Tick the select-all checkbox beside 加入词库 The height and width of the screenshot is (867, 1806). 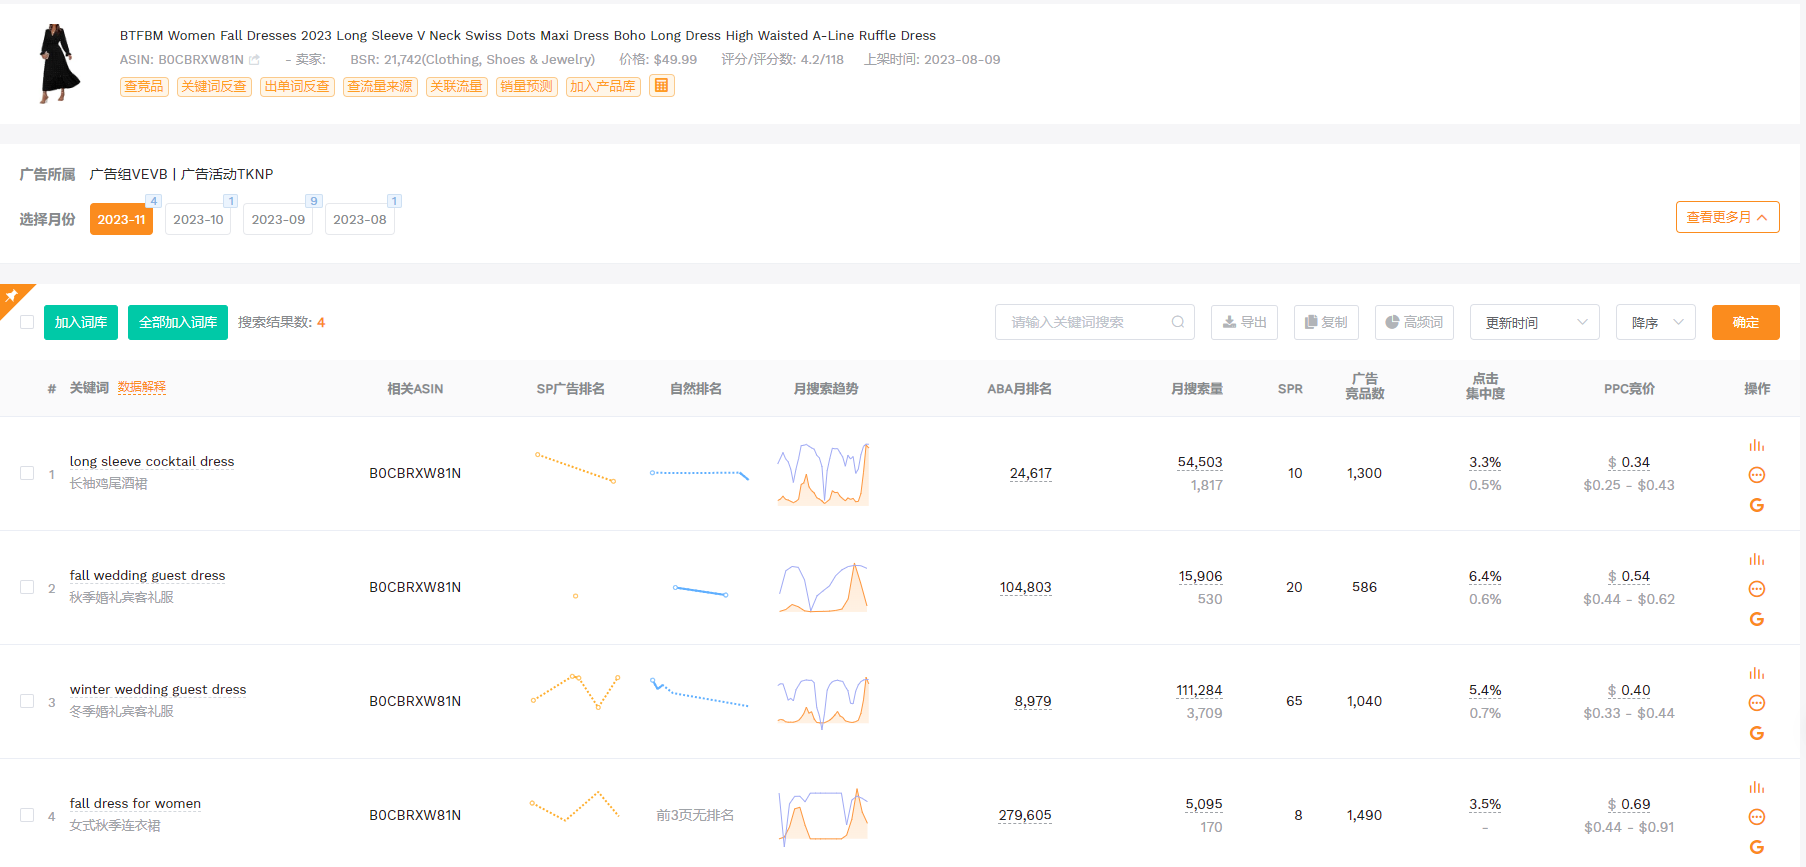point(27,322)
